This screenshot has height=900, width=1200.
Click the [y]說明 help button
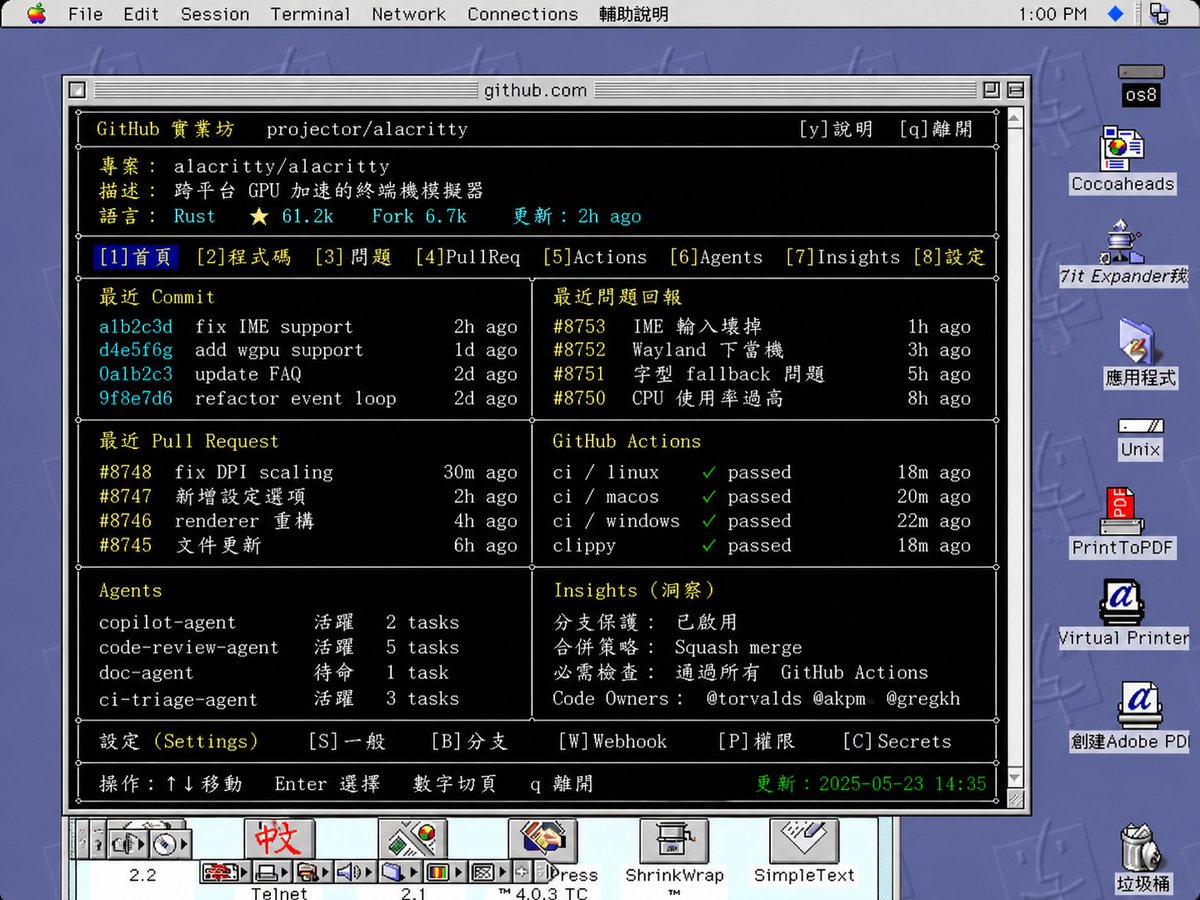(836, 129)
